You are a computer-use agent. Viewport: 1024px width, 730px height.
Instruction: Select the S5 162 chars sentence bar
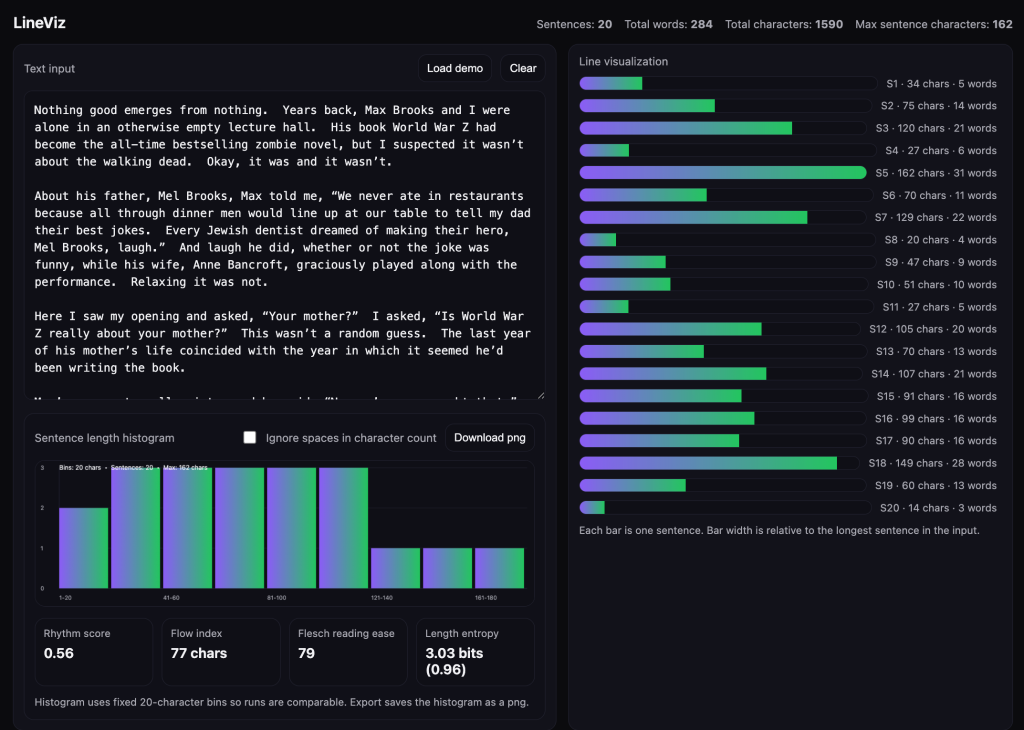[x=722, y=173]
